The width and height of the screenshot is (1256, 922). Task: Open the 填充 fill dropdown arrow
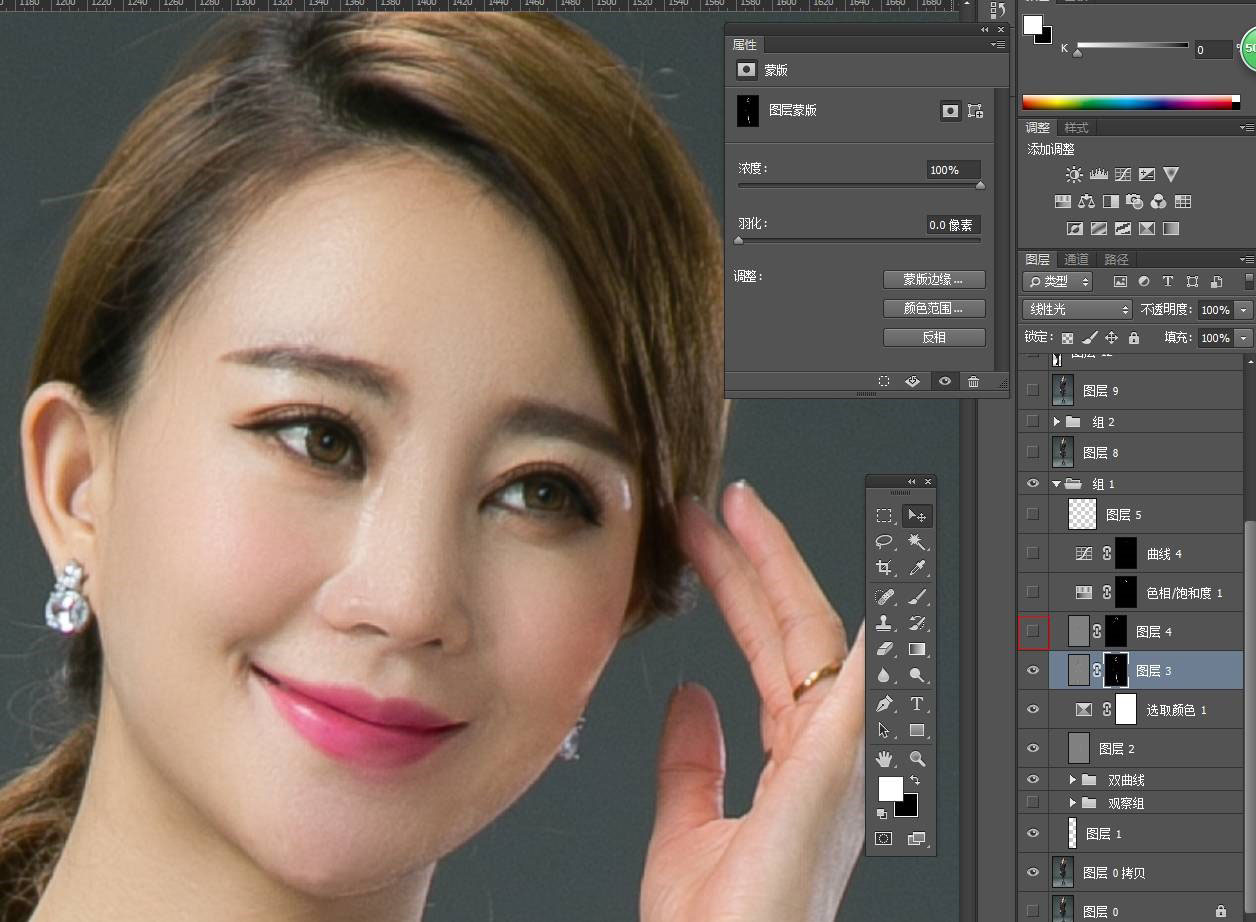click(1244, 338)
